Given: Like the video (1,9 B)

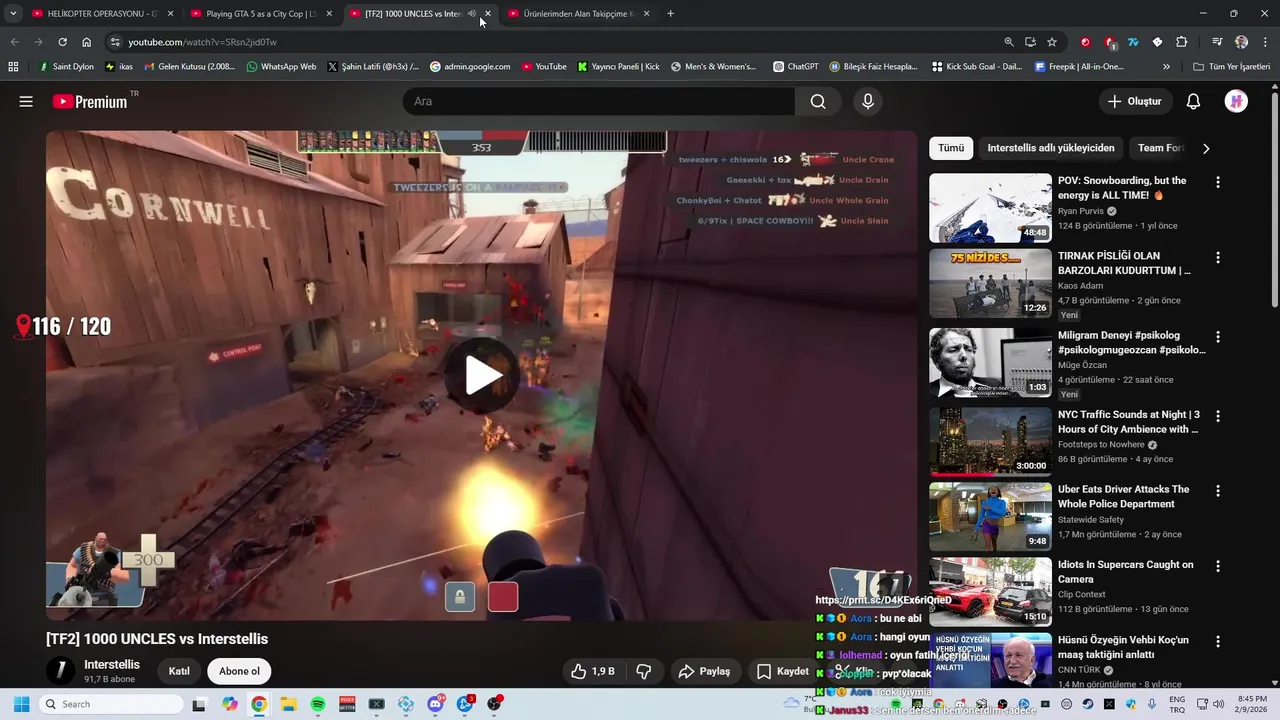Looking at the screenshot, I should pyautogui.click(x=592, y=671).
